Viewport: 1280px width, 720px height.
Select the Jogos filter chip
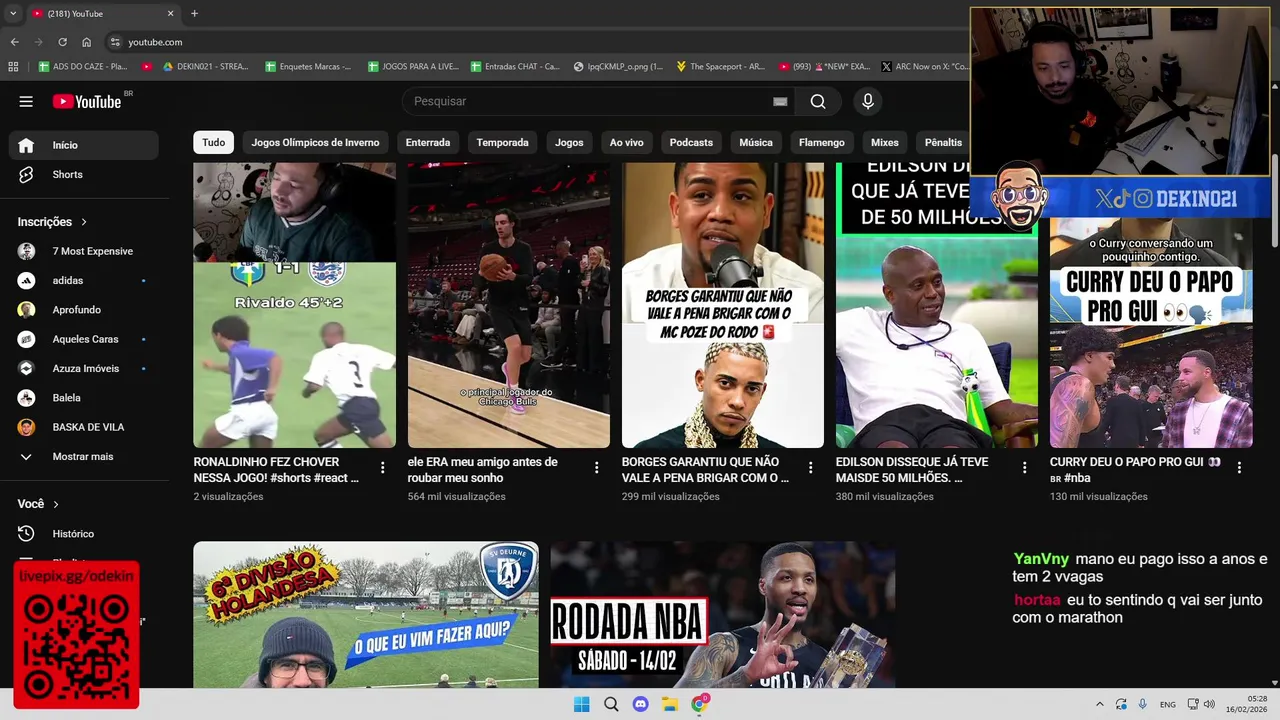569,142
